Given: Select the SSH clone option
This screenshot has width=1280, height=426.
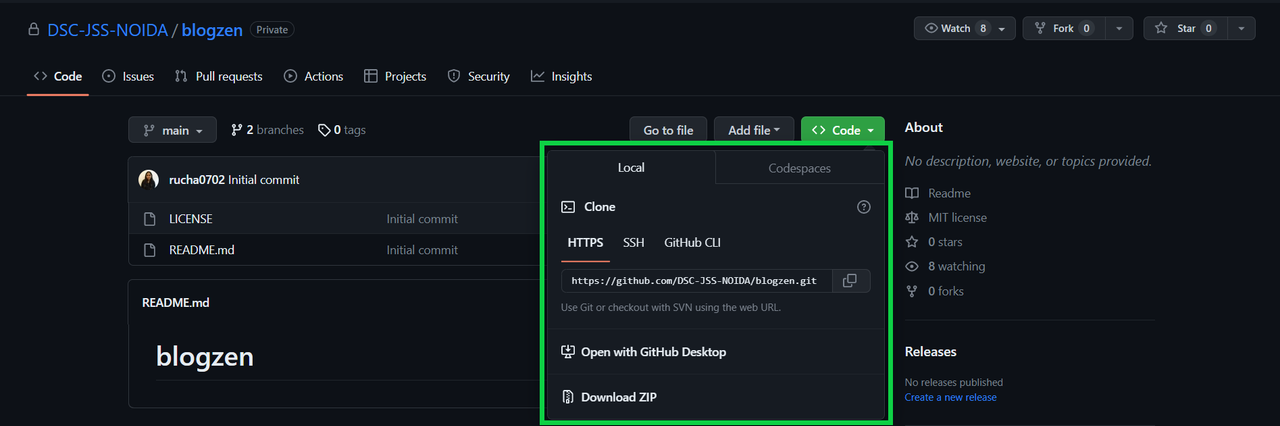Looking at the screenshot, I should click(634, 243).
